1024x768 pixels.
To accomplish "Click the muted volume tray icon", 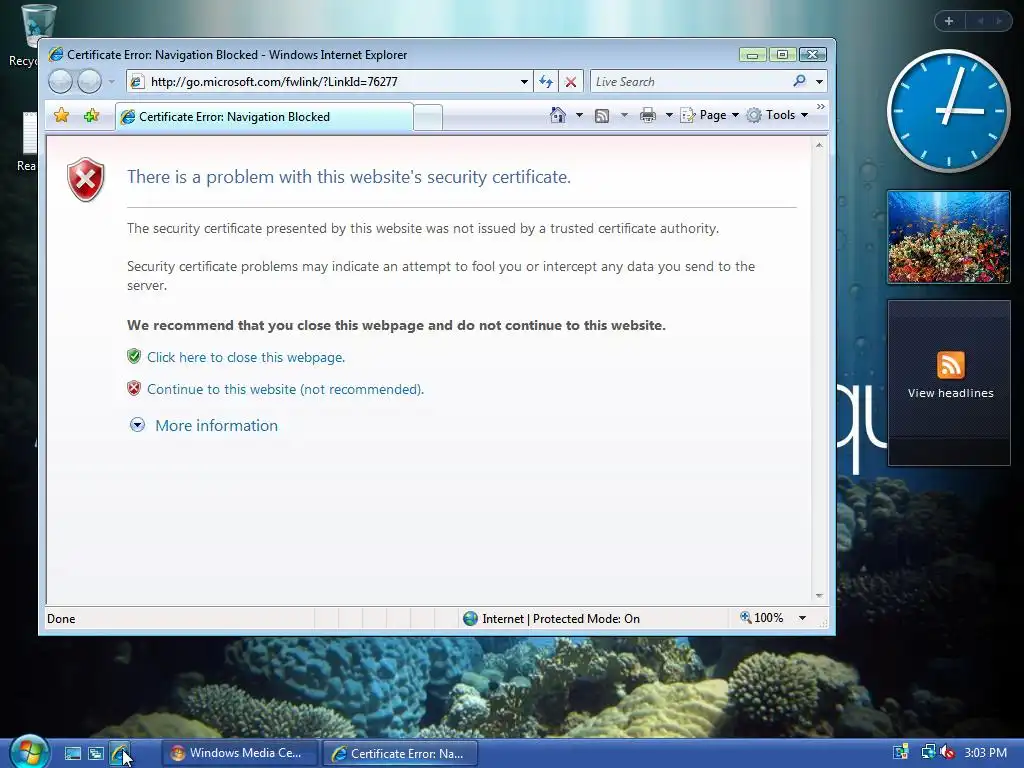I will click(x=947, y=753).
